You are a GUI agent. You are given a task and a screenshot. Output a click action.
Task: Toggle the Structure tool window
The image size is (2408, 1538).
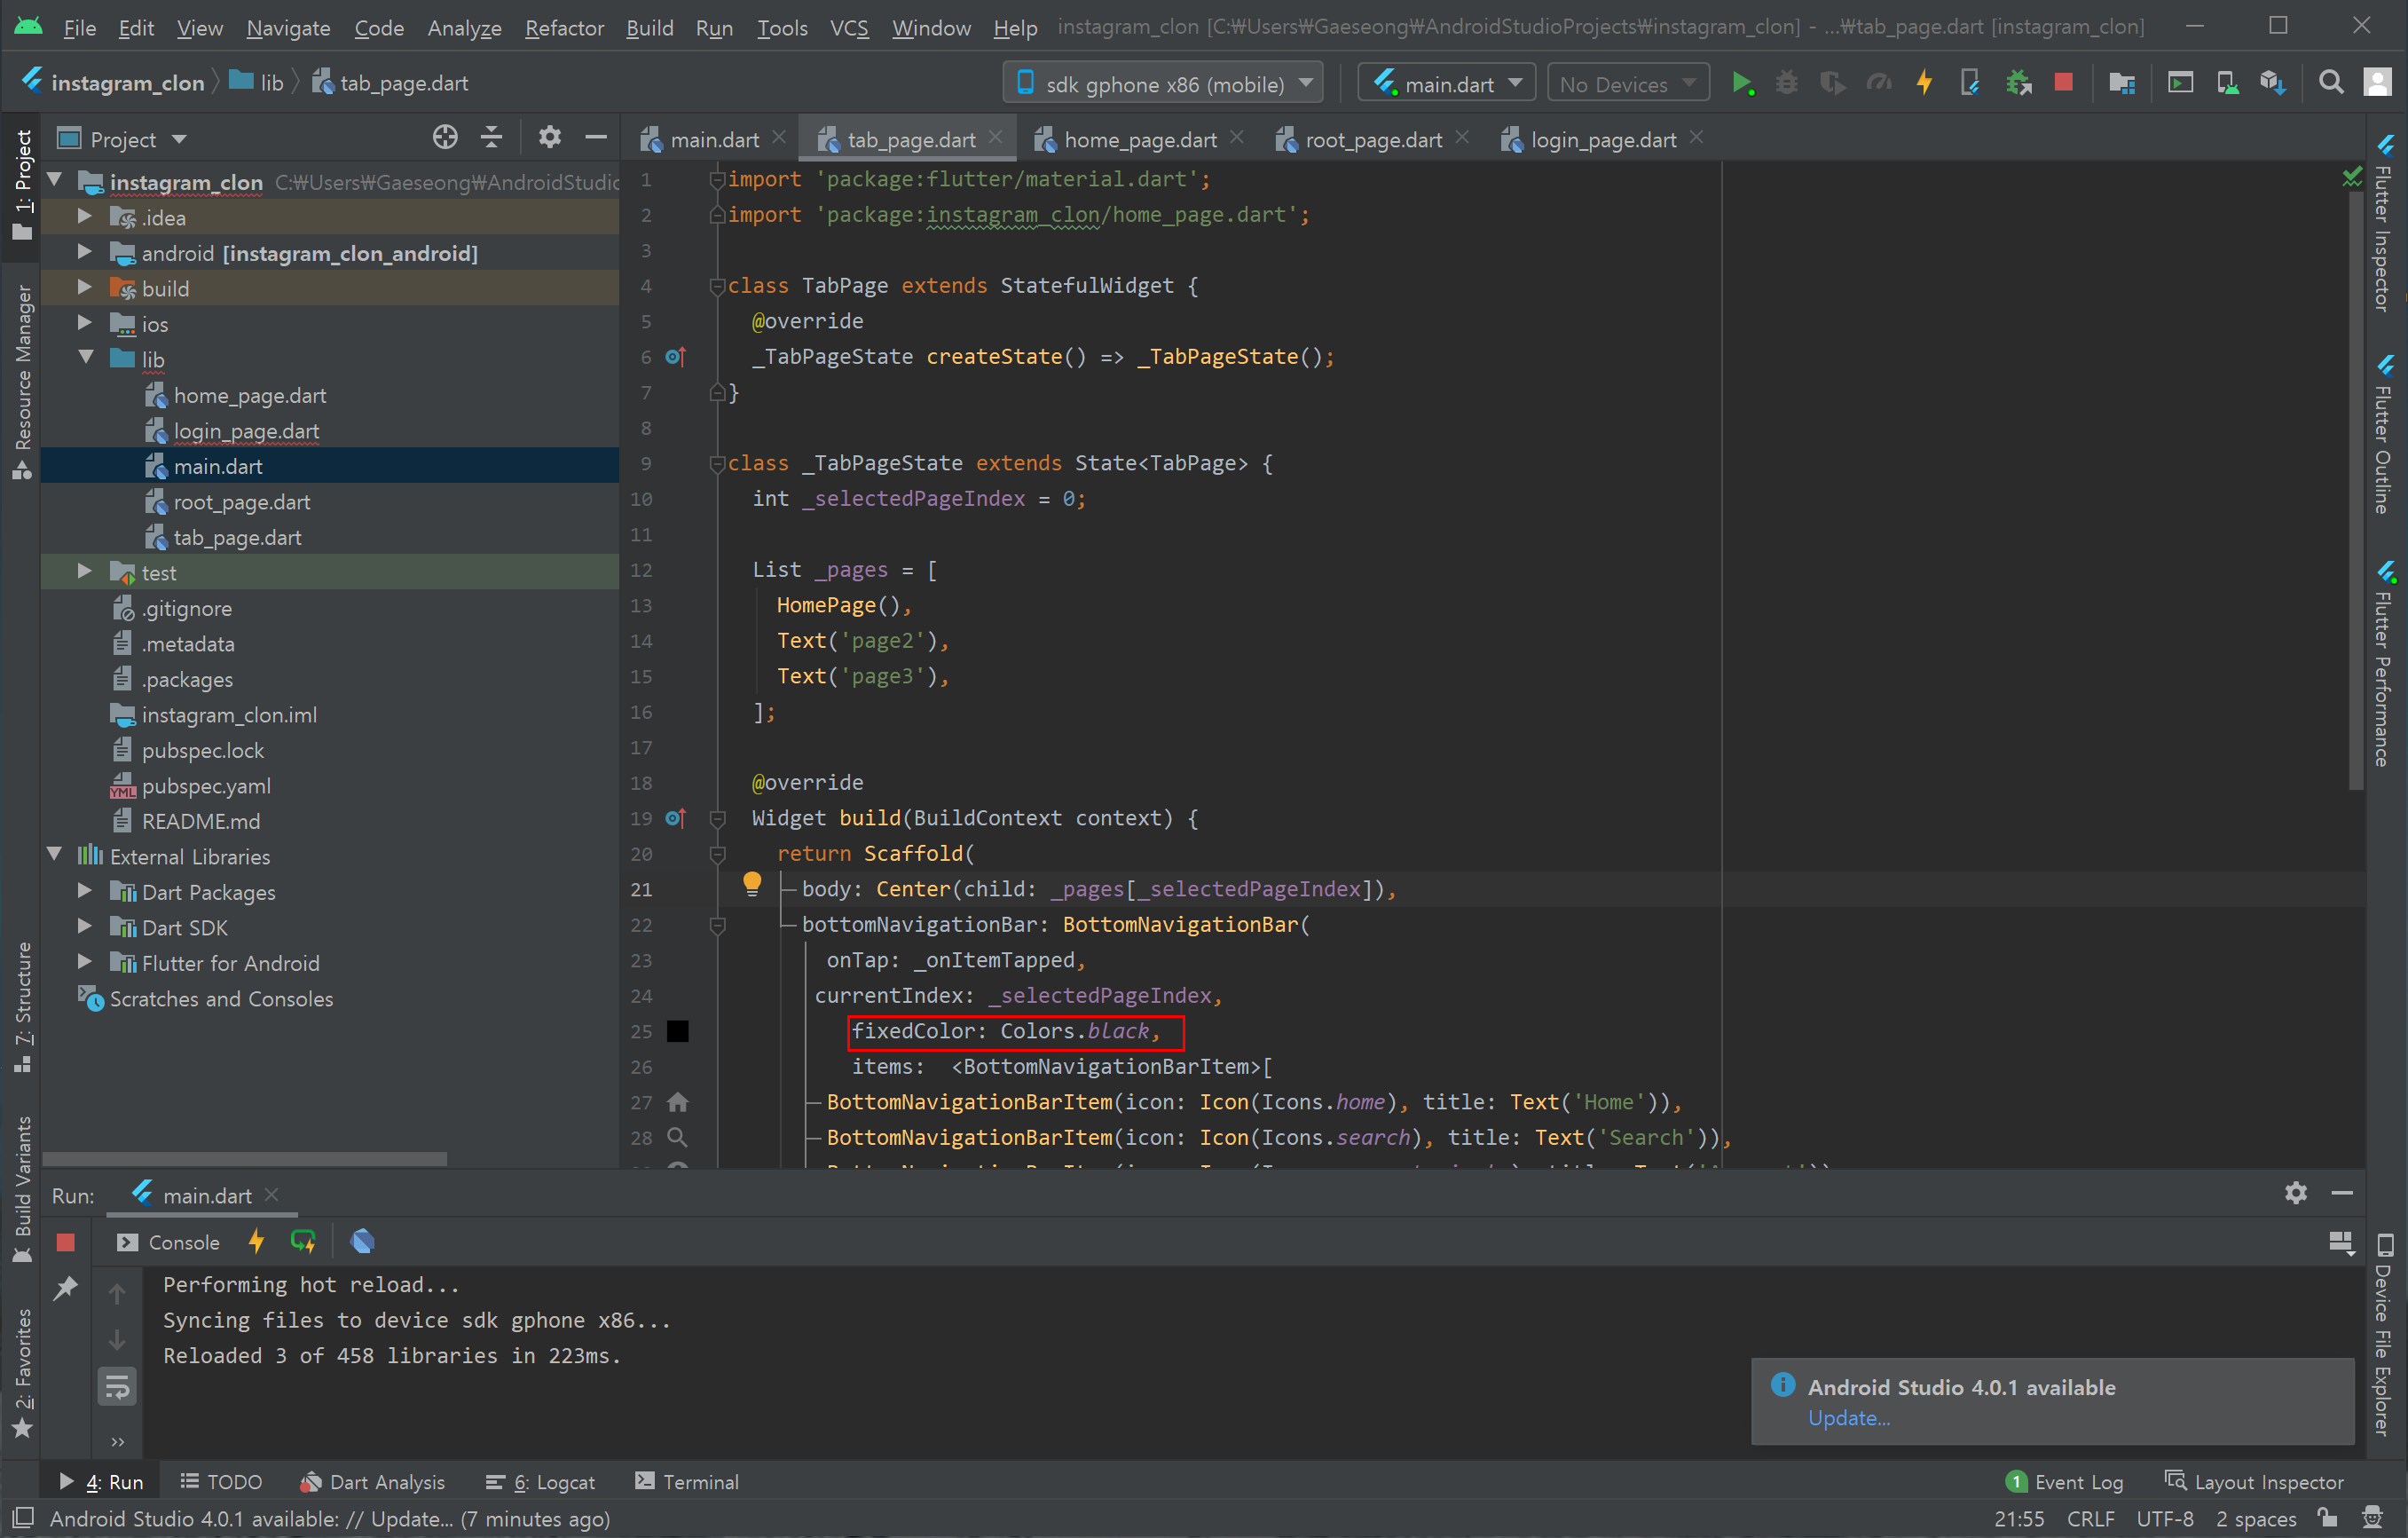(22, 1007)
